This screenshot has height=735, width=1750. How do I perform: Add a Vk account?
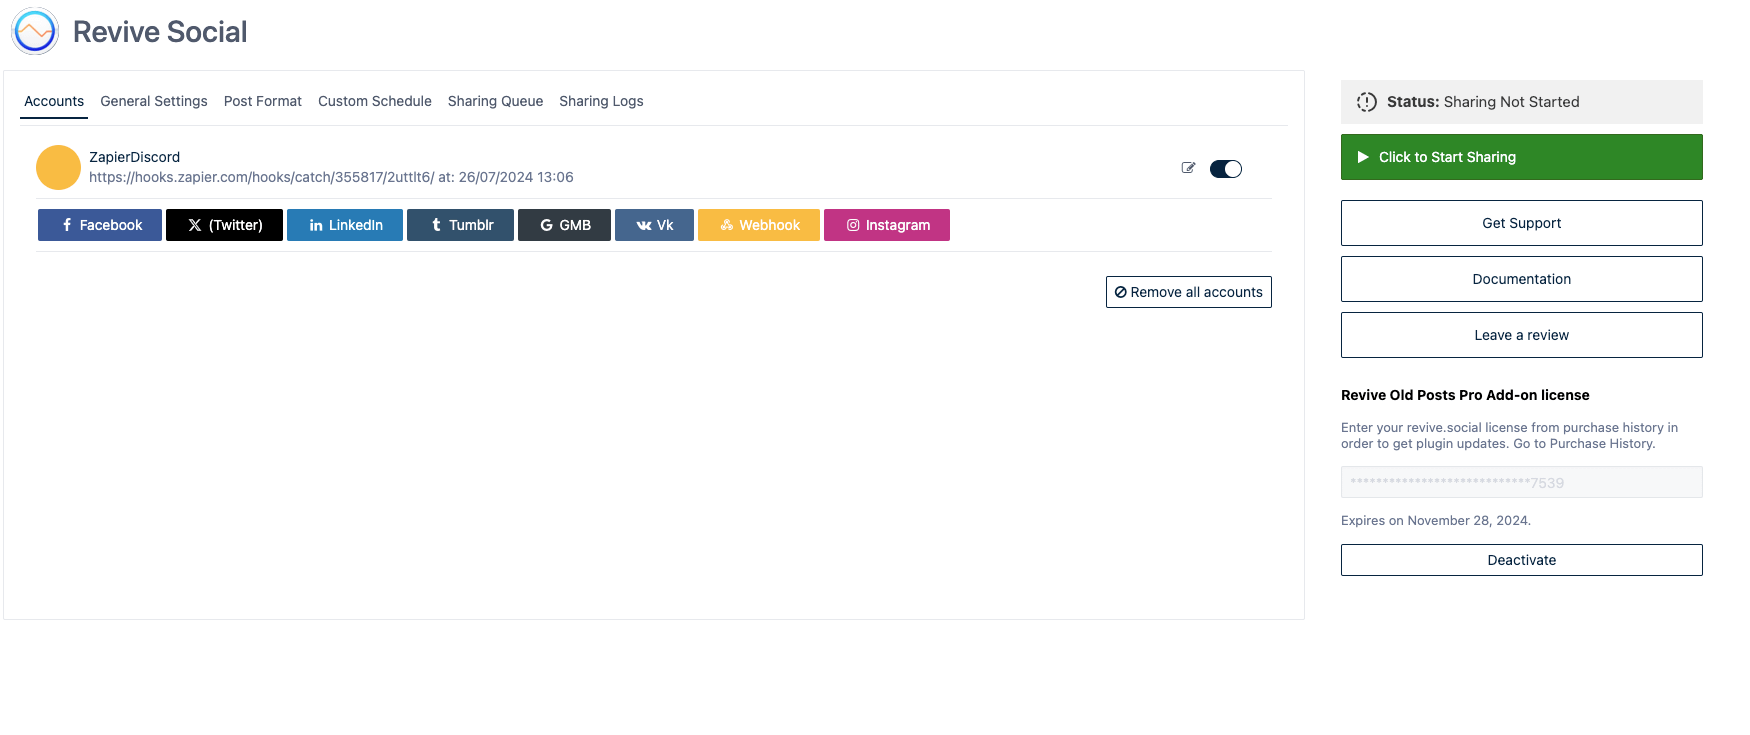click(x=654, y=225)
